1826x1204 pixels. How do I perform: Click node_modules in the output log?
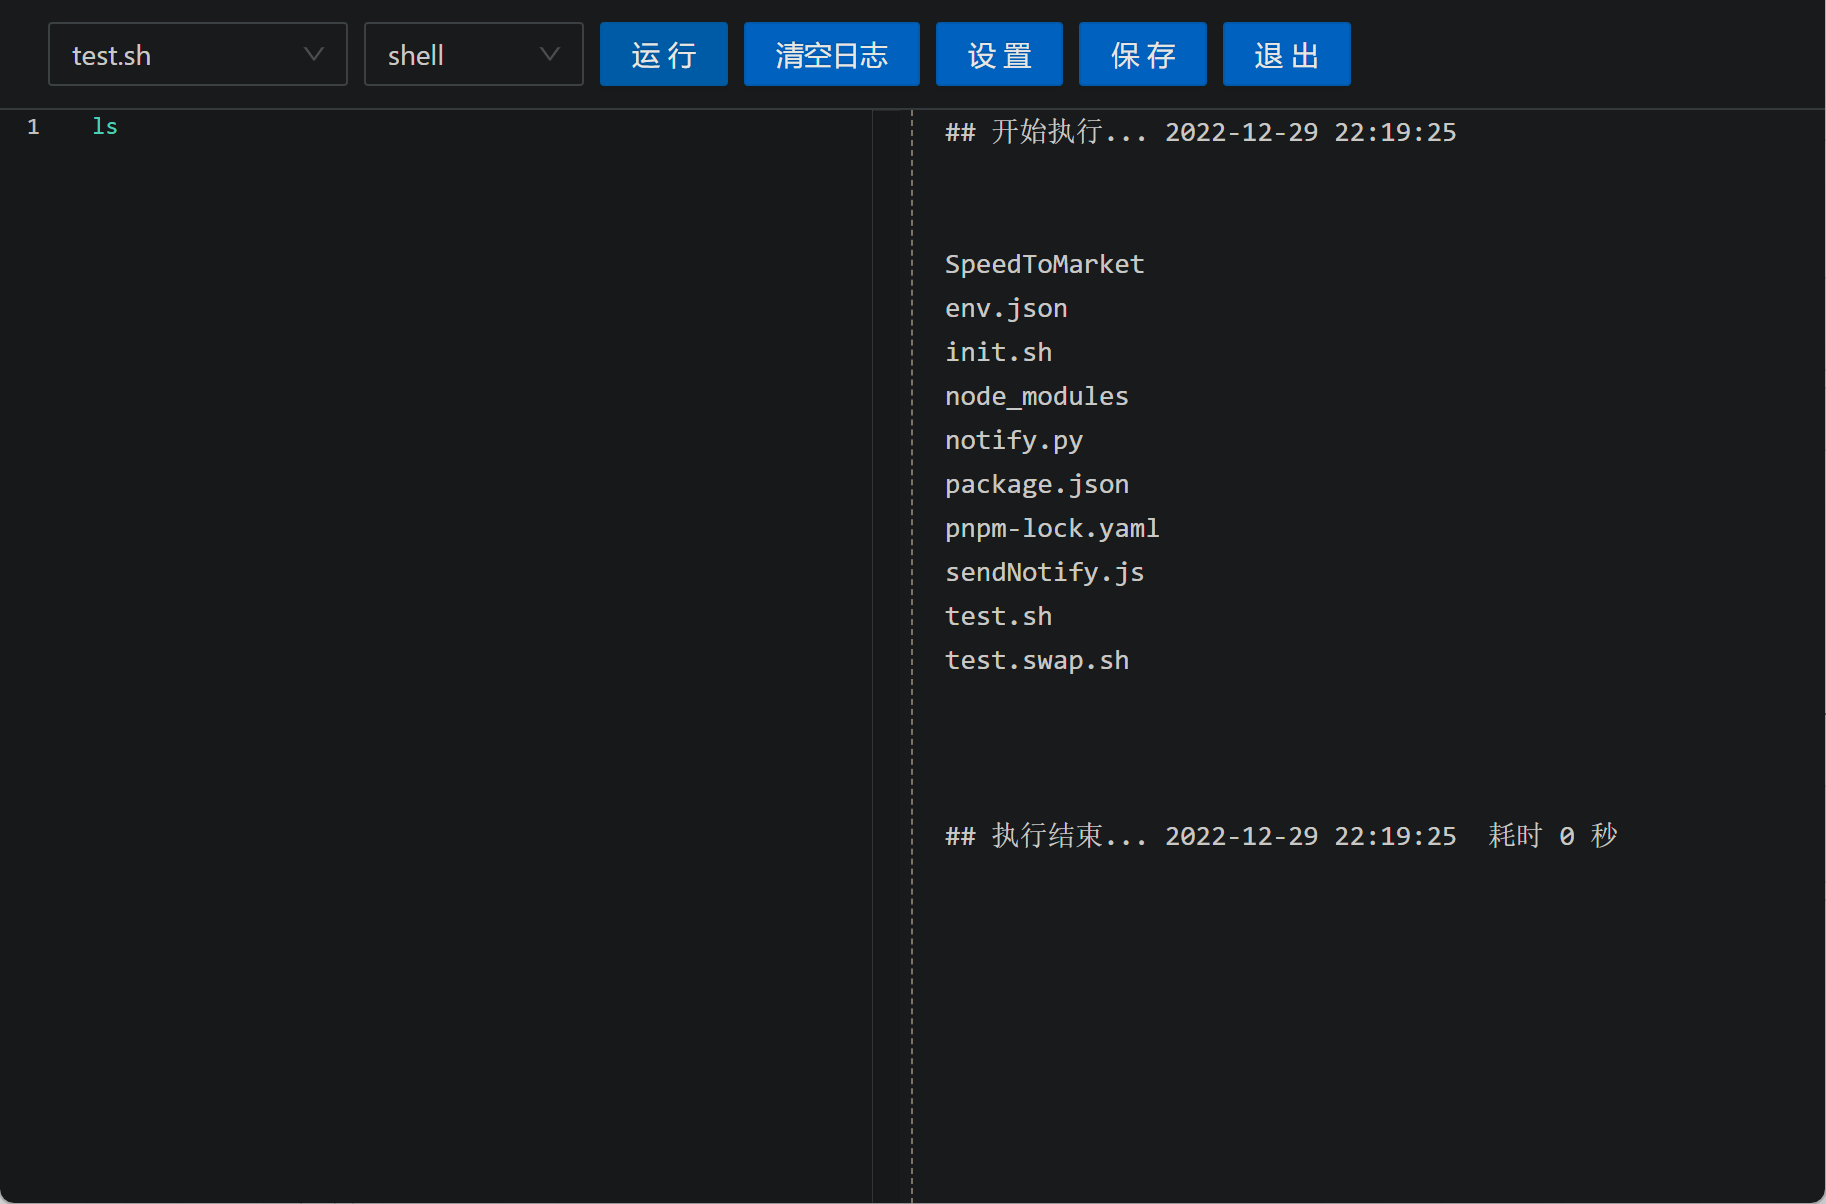pyautogui.click(x=1036, y=396)
